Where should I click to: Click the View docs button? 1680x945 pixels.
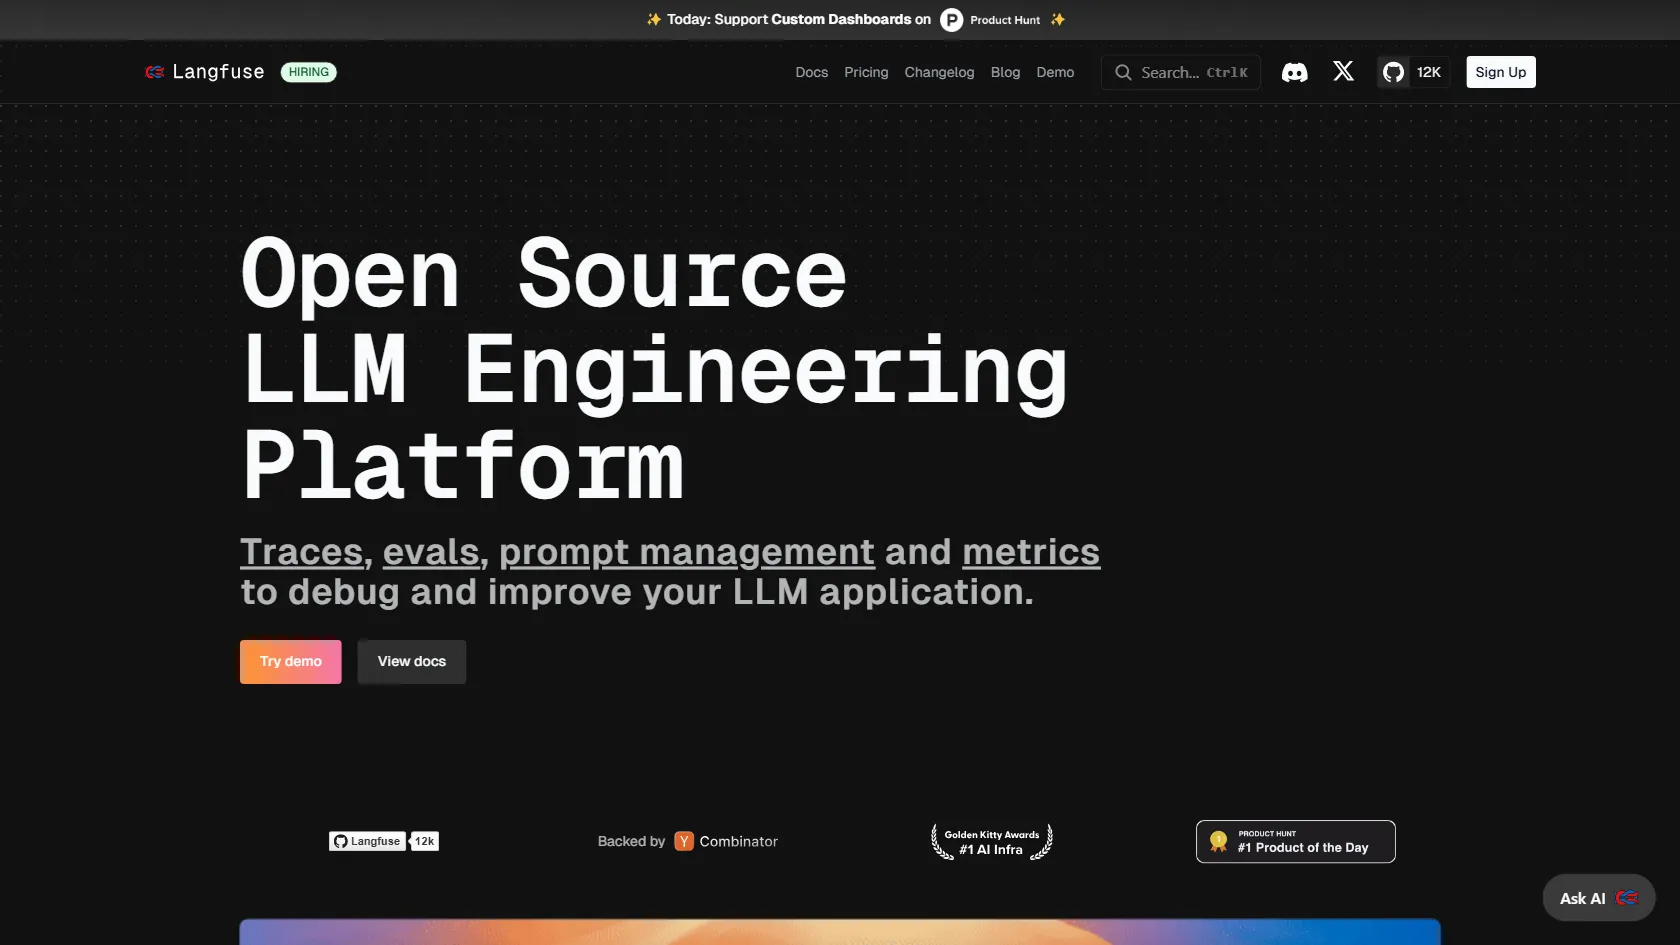pos(412,662)
